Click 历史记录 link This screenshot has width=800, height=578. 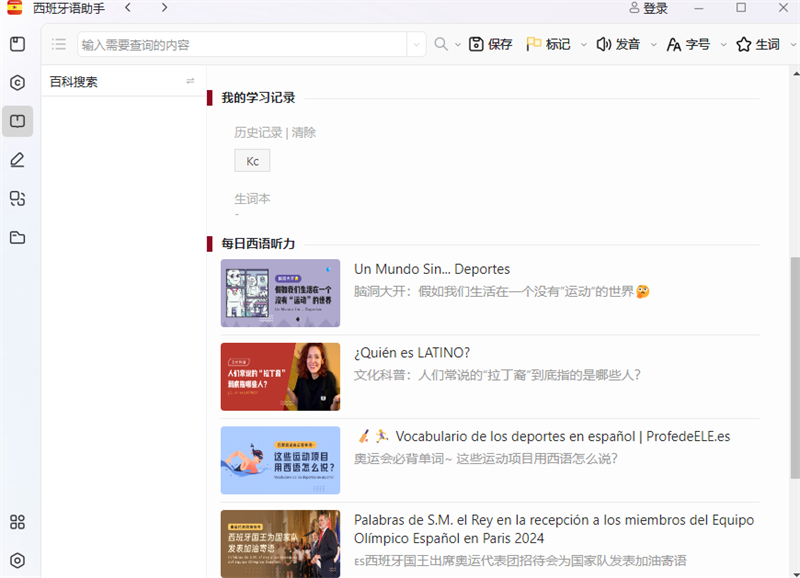[258, 133]
